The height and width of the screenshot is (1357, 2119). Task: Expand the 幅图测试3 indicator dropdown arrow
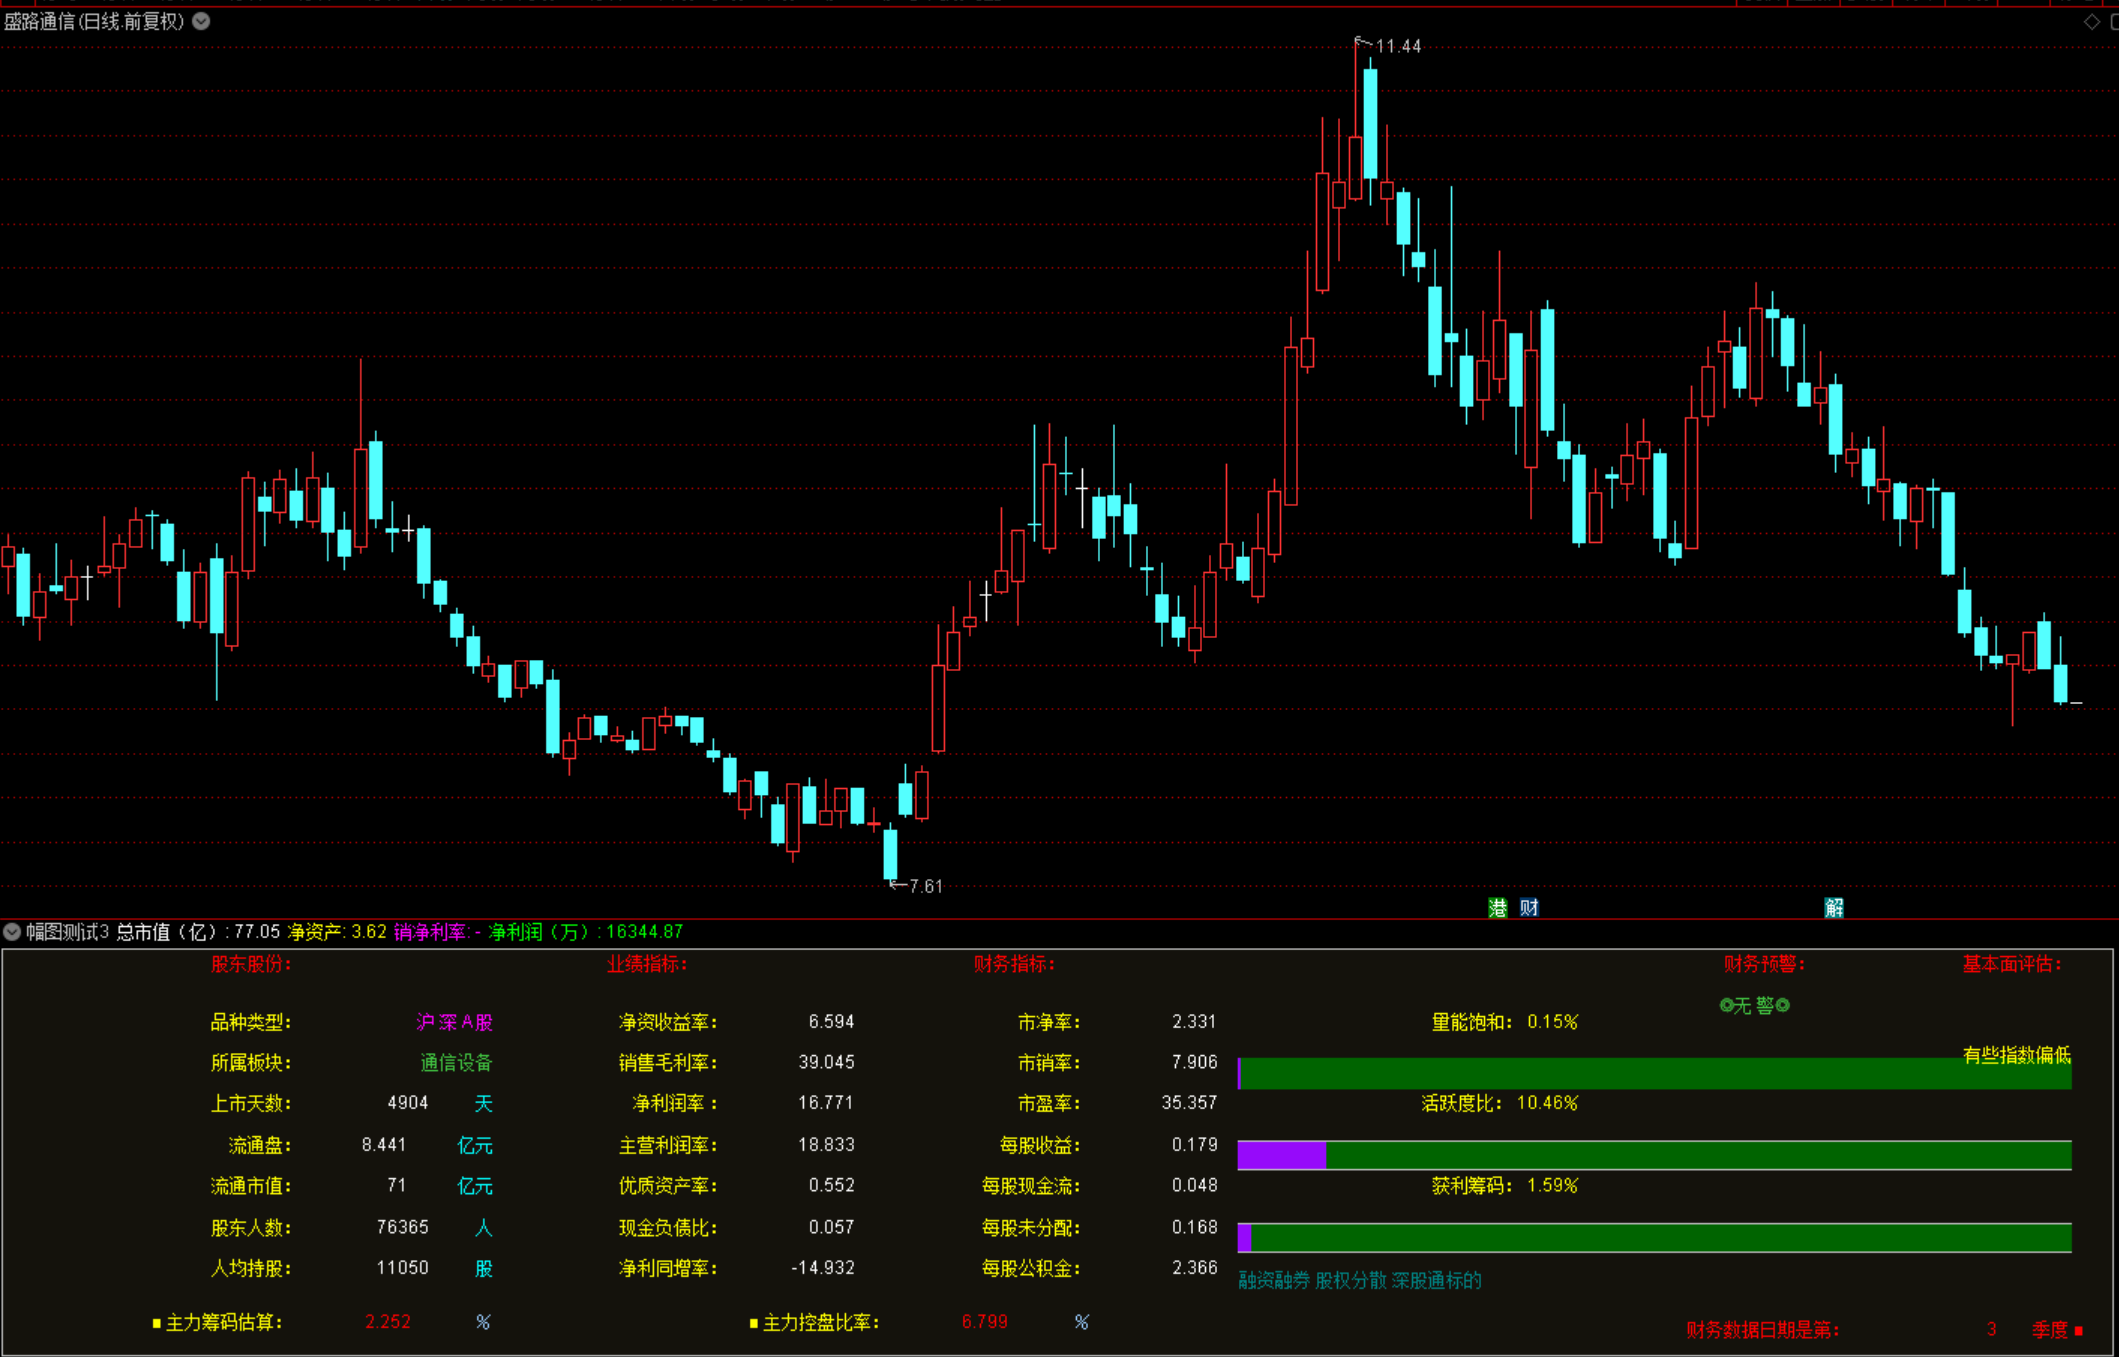coord(12,932)
